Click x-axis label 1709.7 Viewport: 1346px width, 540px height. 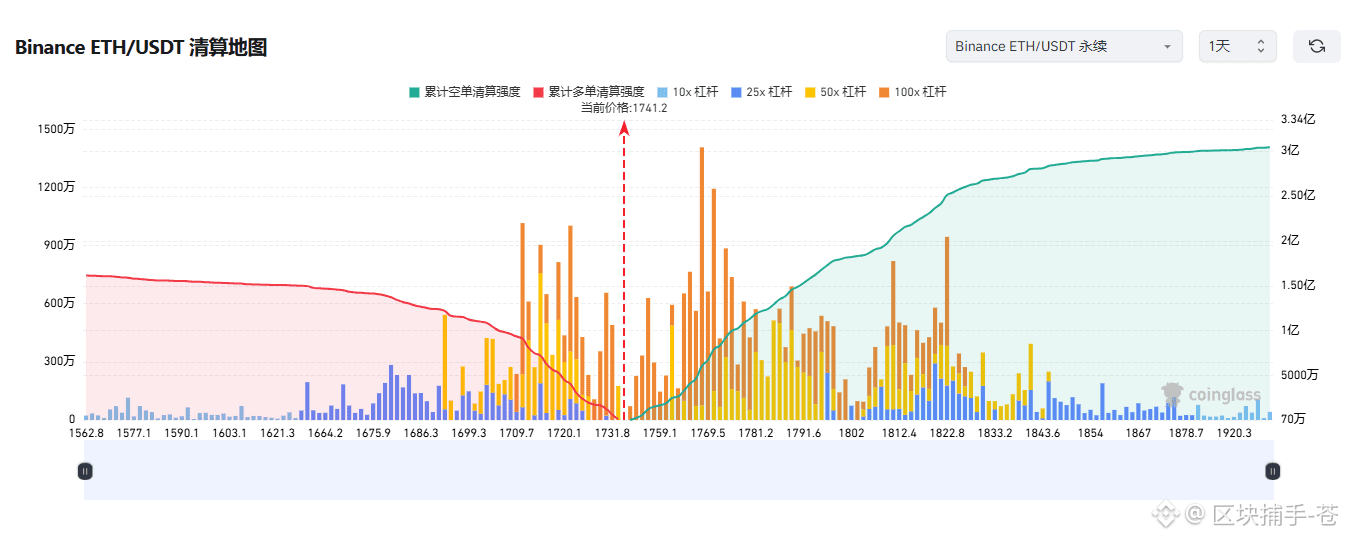click(x=517, y=433)
